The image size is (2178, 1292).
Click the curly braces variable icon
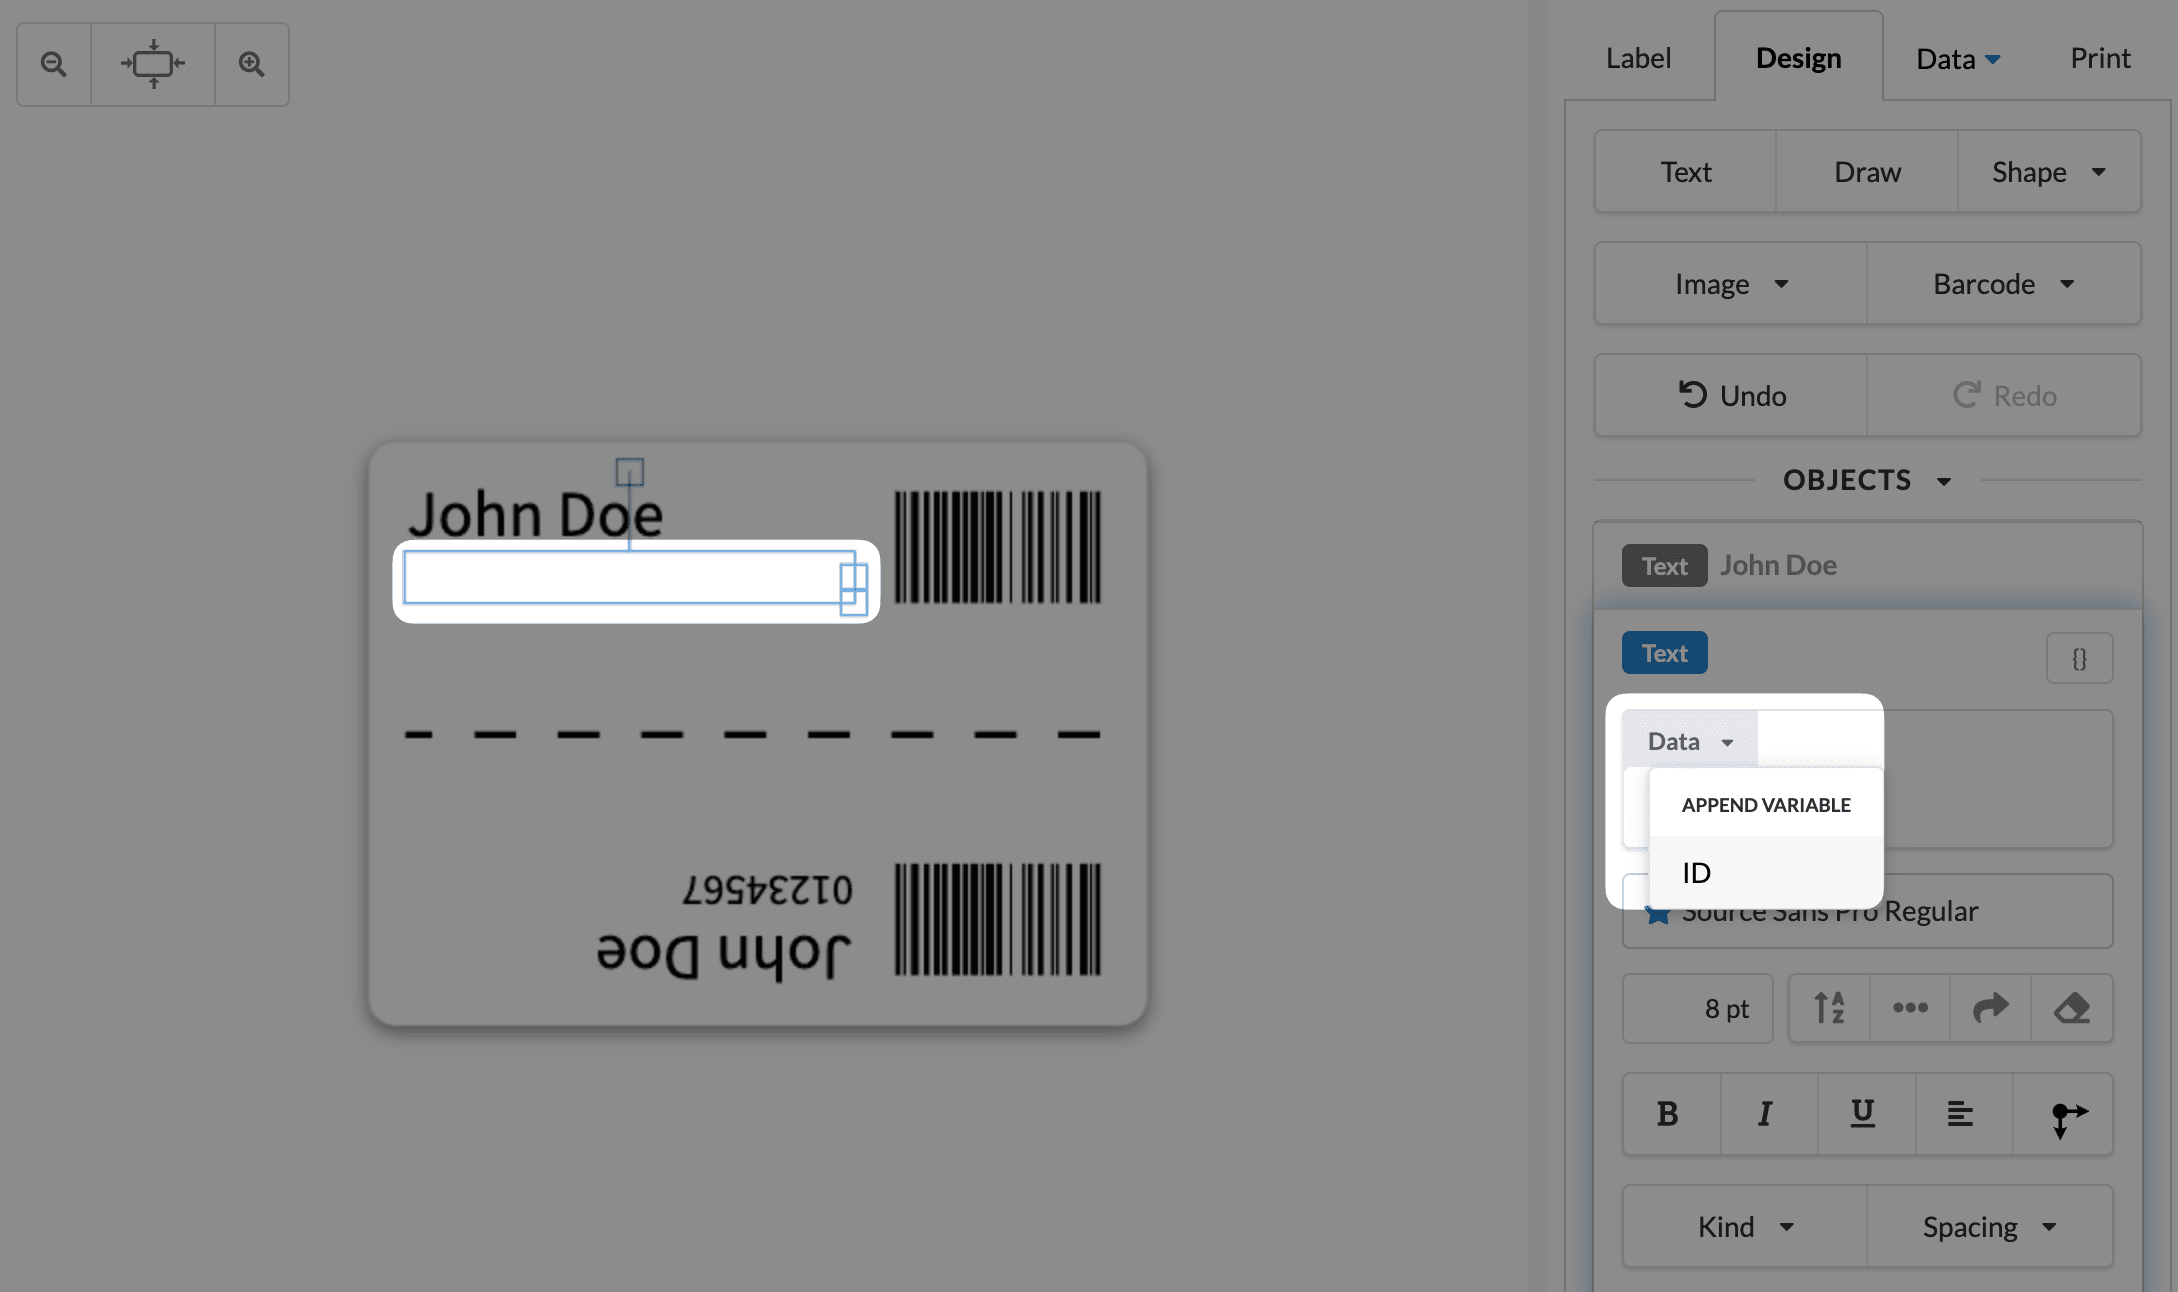click(x=2079, y=658)
